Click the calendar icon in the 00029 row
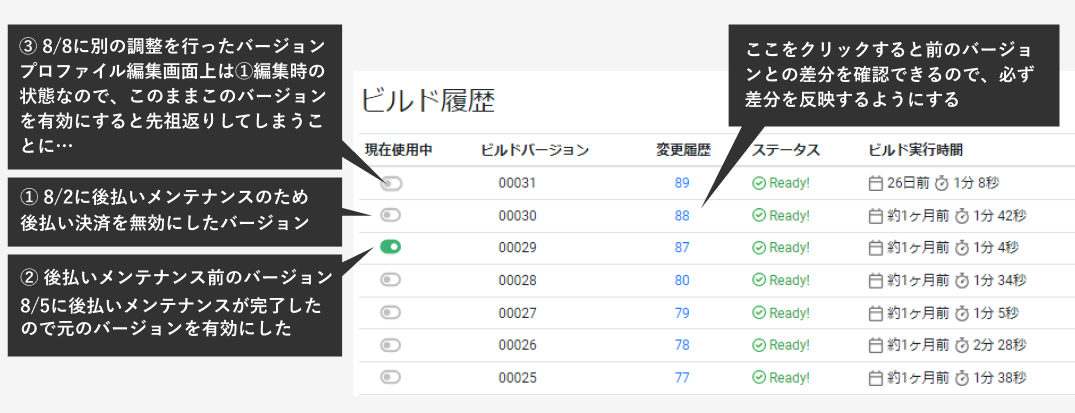Screen dimensions: 1075x413 [x=875, y=248]
